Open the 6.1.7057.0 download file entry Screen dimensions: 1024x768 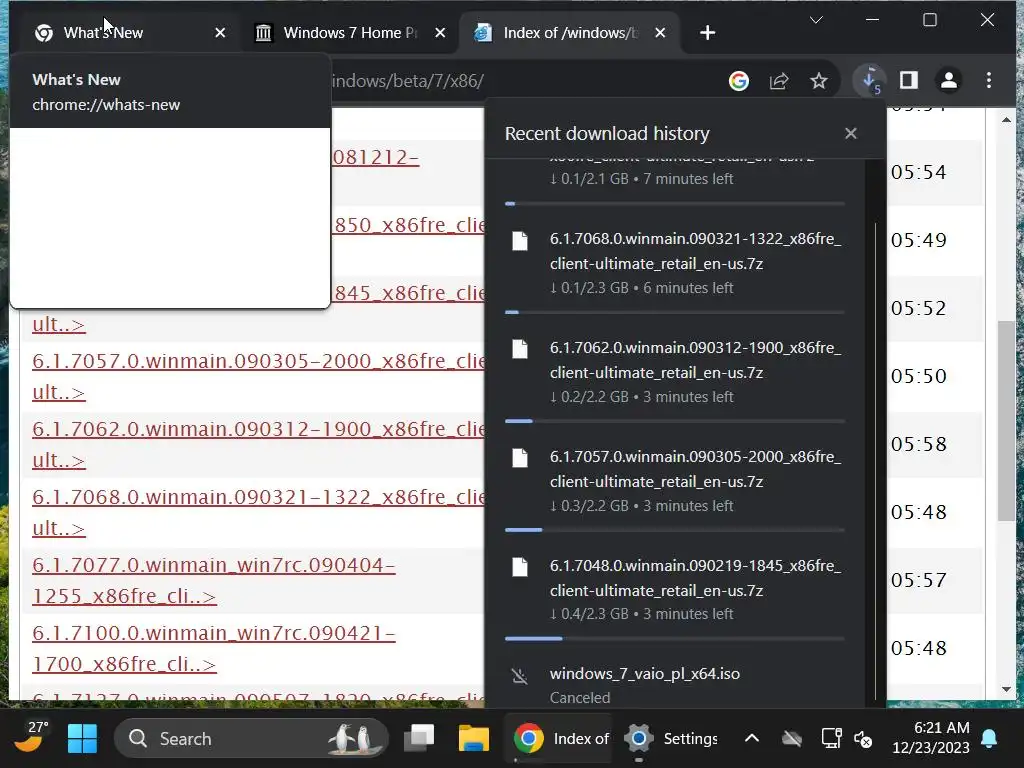pyautogui.click(x=675, y=481)
